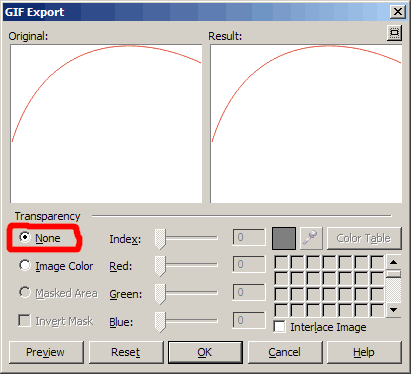The width and height of the screenshot is (411, 374).
Task: Cancel the GIF export
Action: [x=285, y=352]
